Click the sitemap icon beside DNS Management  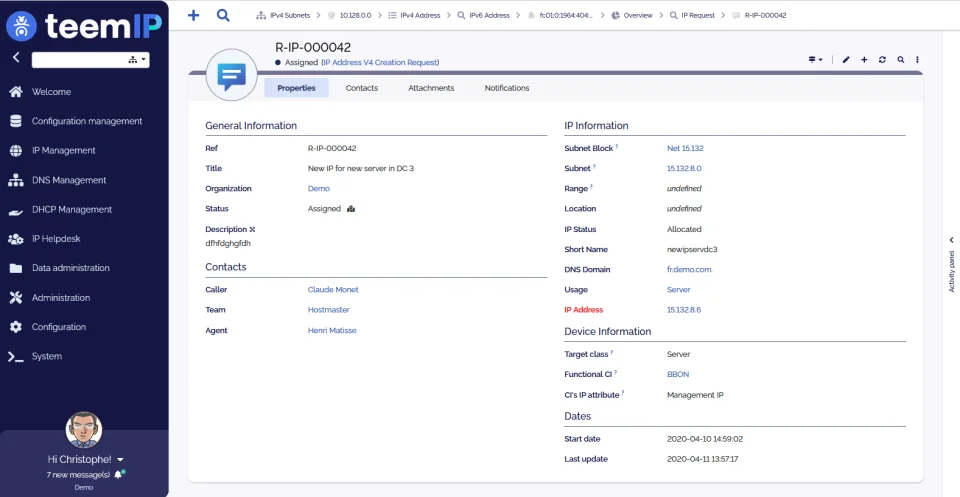(x=16, y=180)
